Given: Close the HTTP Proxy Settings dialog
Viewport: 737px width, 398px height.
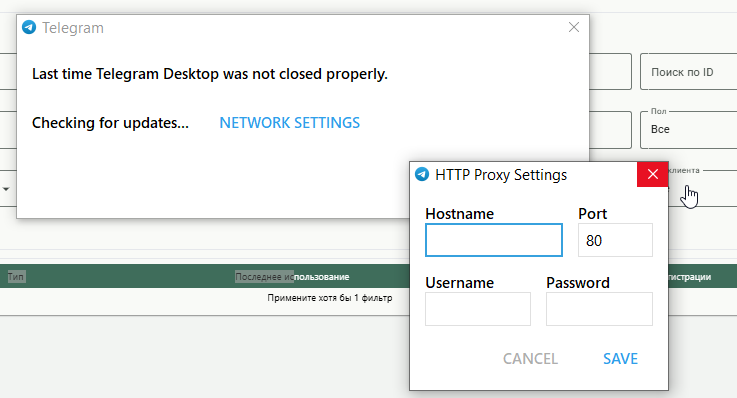Looking at the screenshot, I should point(652,174).
